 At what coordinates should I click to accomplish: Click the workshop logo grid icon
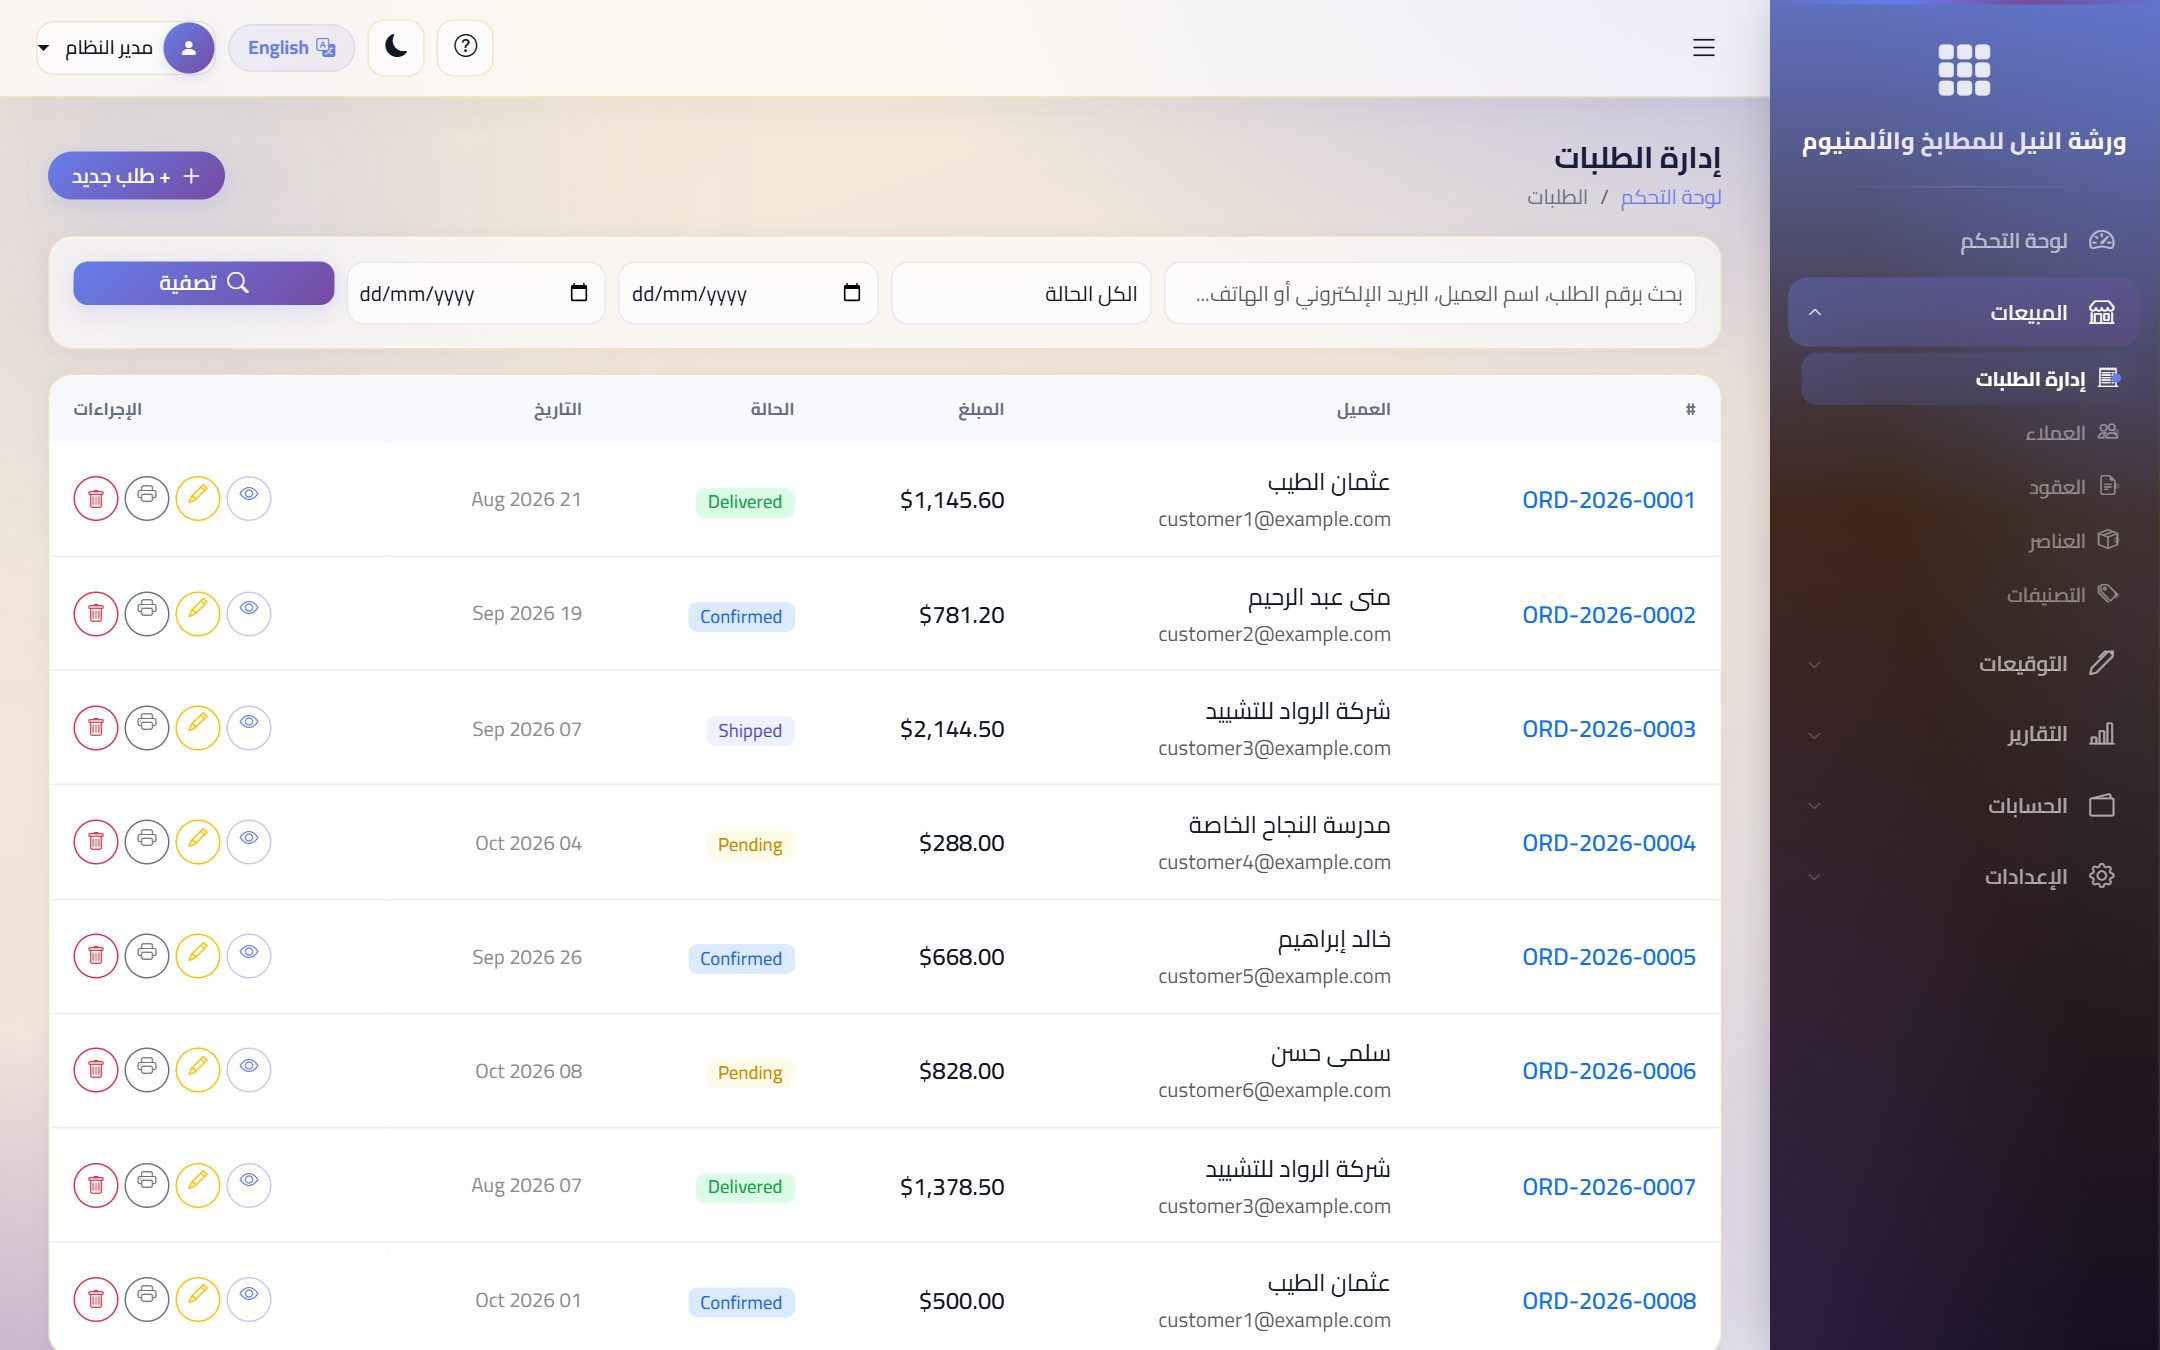(x=1964, y=70)
